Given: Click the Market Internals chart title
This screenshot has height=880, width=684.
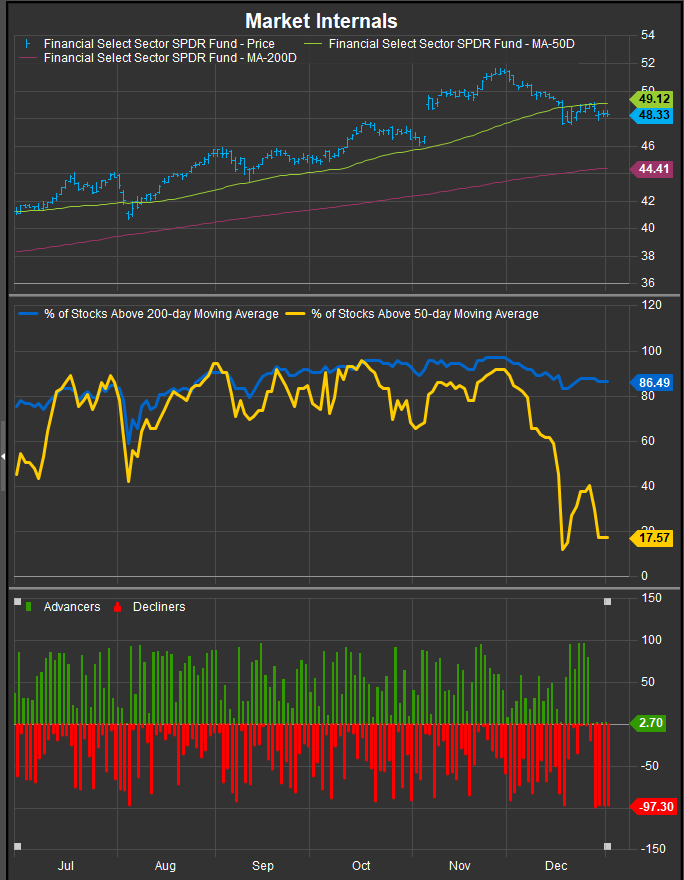Looking at the screenshot, I should 321,21.
